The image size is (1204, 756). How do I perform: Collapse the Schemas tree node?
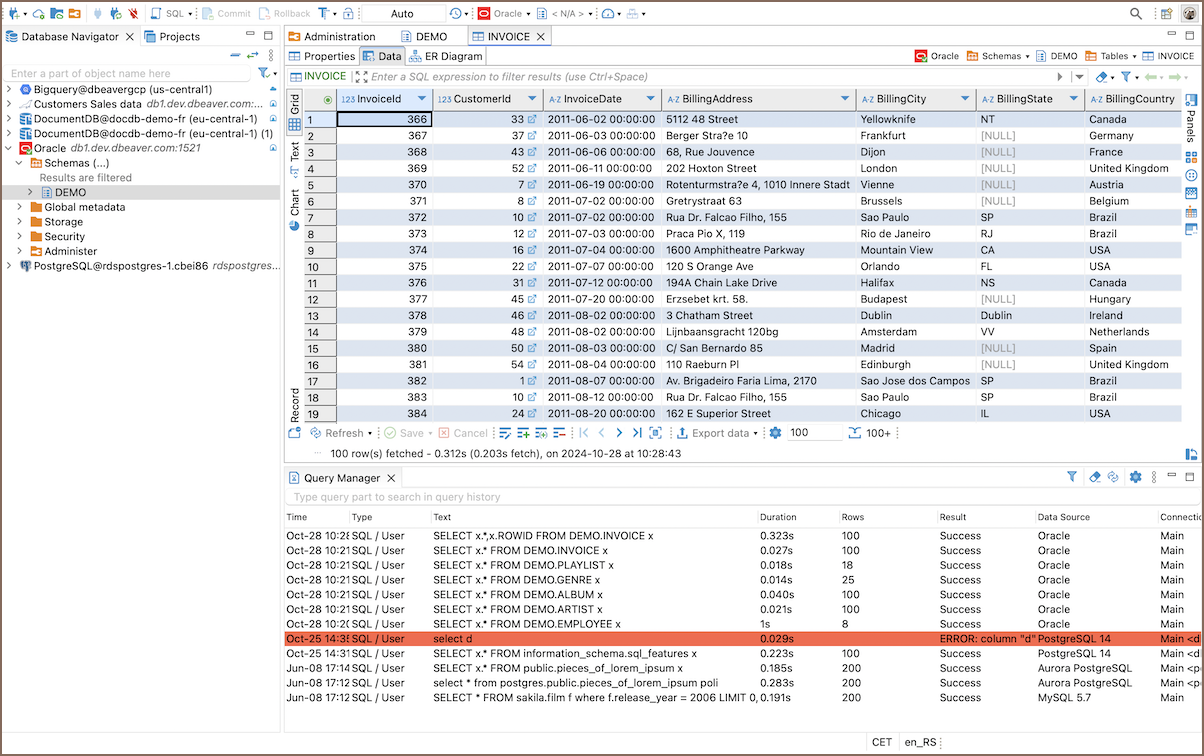pyautogui.click(x=20, y=163)
